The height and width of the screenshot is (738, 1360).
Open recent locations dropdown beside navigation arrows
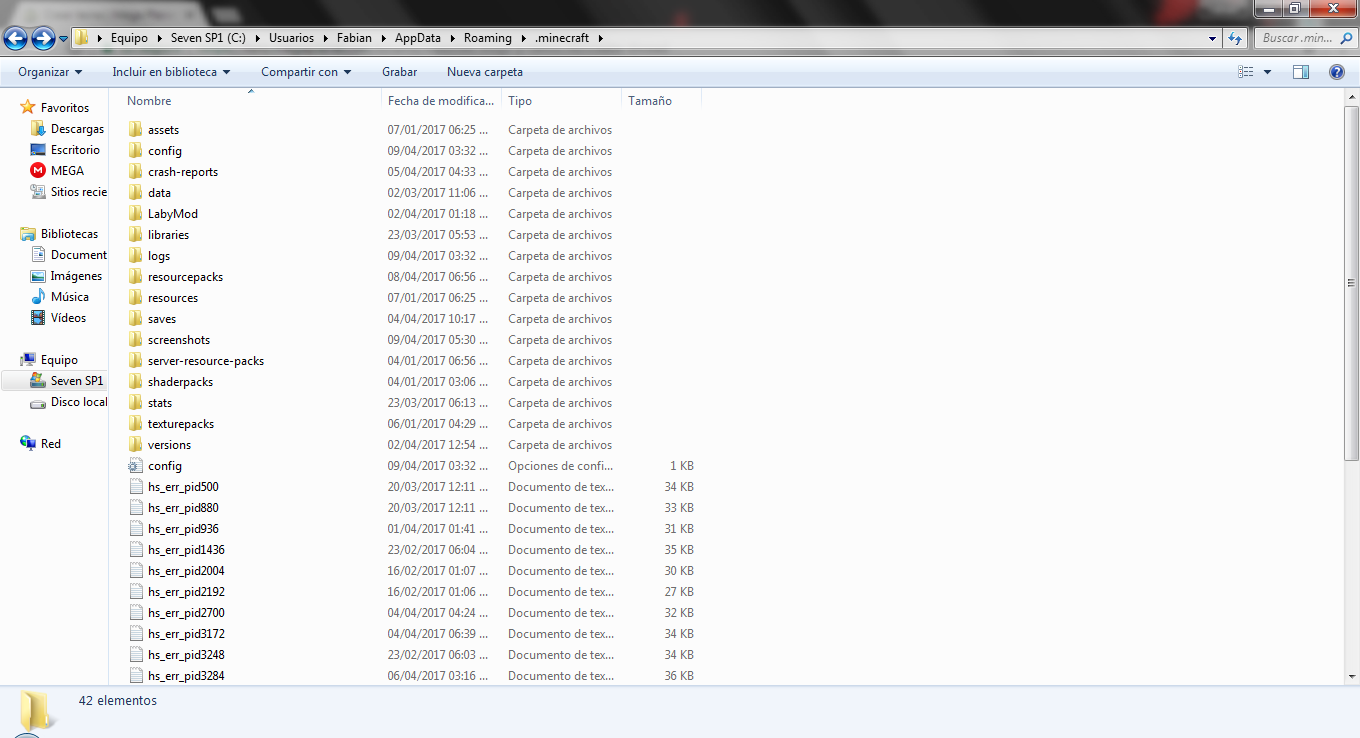64,39
